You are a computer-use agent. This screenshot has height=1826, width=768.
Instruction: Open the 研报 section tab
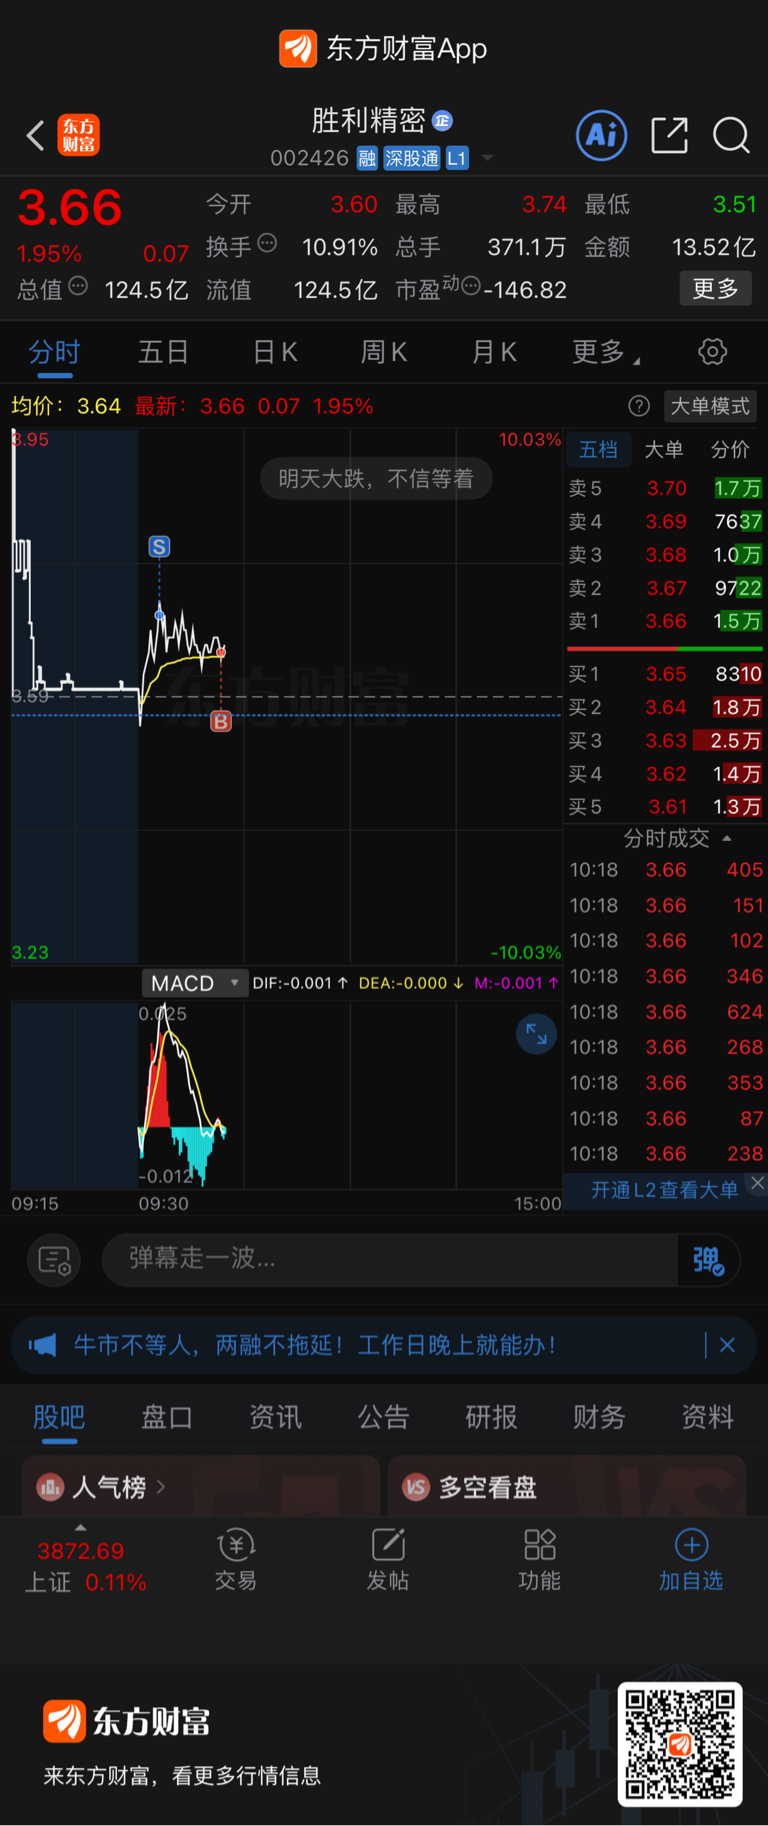(x=491, y=1417)
